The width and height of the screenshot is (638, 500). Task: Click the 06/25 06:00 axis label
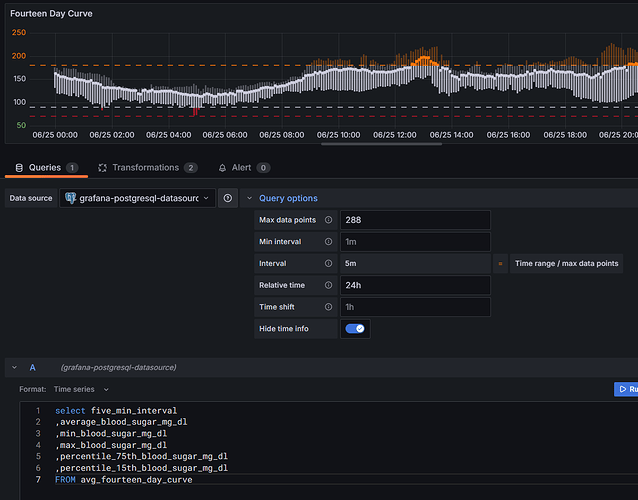click(x=225, y=135)
